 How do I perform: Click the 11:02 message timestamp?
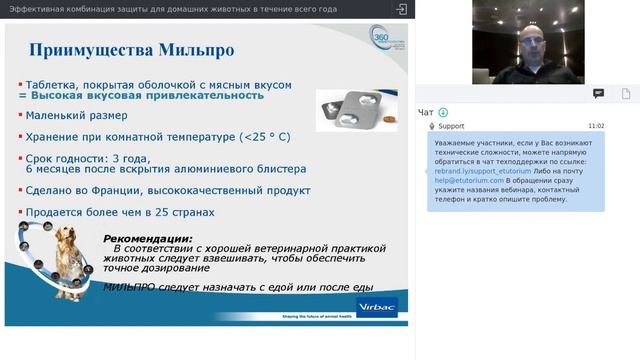coord(596,126)
